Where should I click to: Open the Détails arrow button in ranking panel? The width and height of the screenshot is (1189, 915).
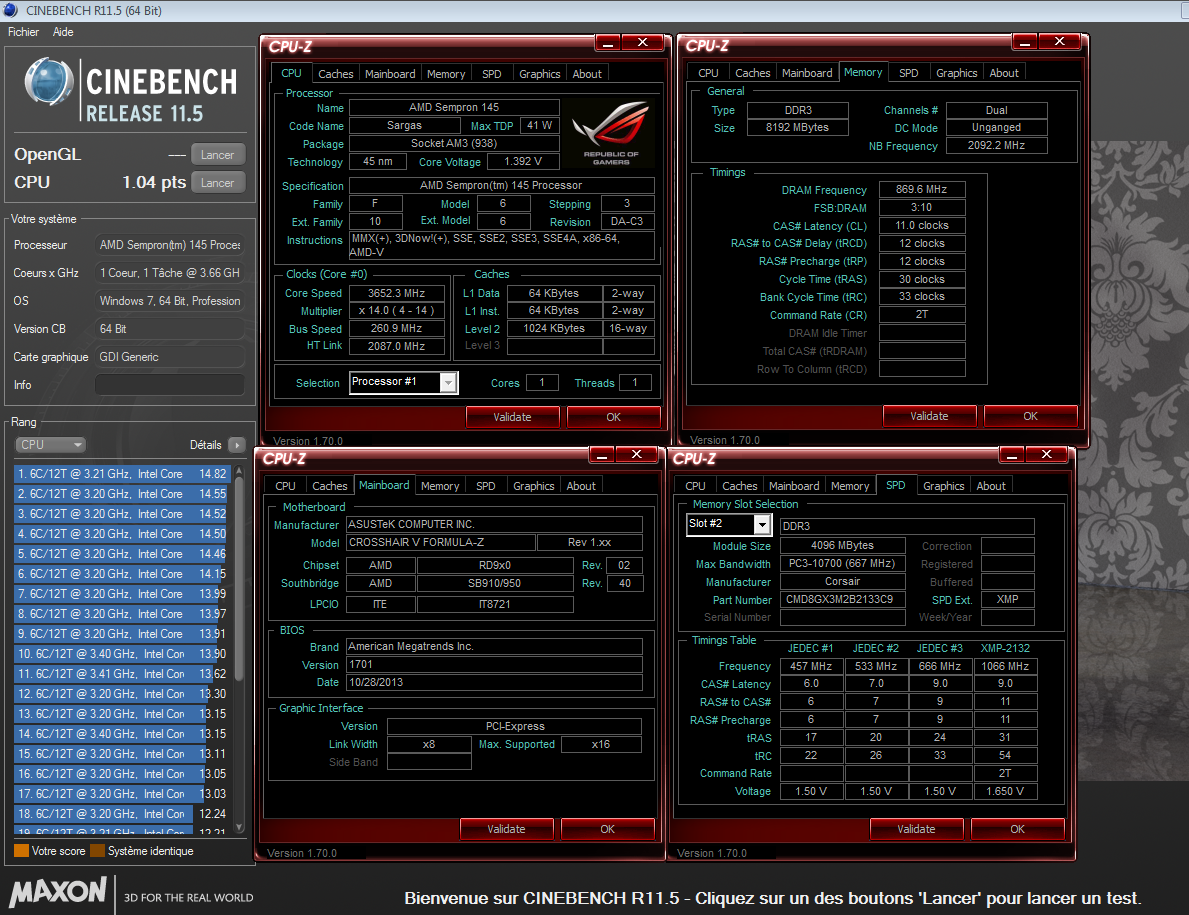pyautogui.click(x=237, y=445)
